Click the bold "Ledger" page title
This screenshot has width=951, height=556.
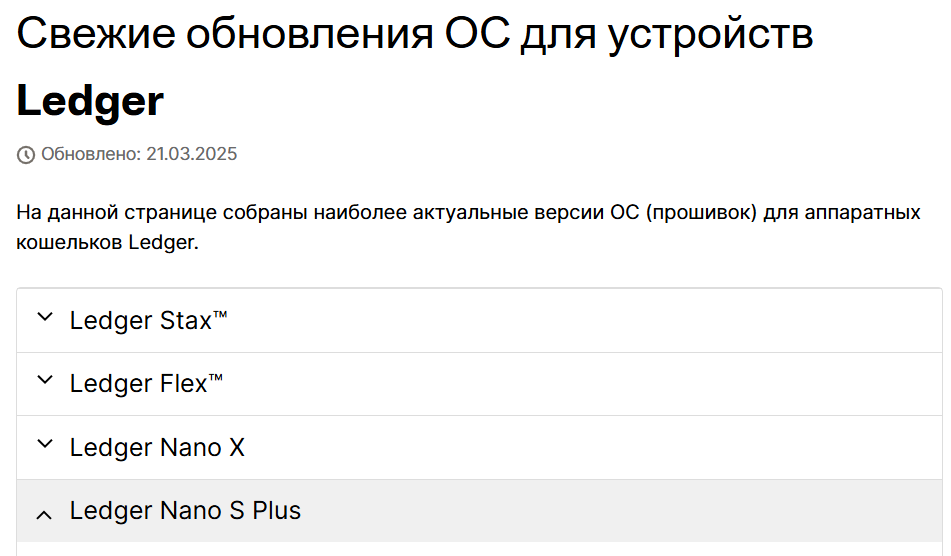click(90, 101)
